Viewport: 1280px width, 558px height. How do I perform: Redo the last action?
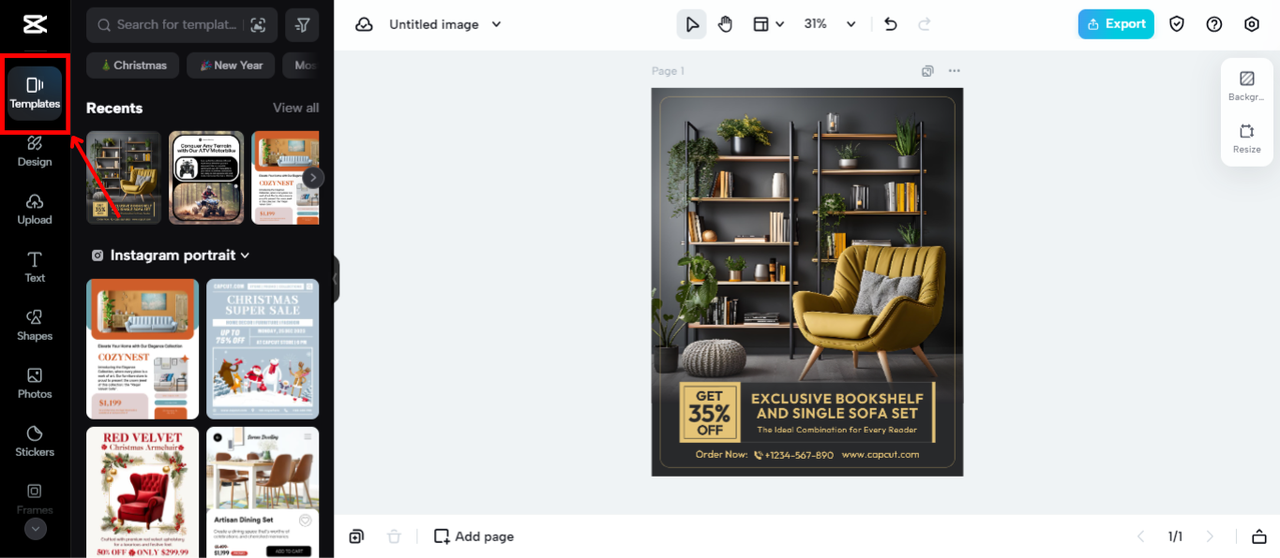click(924, 24)
